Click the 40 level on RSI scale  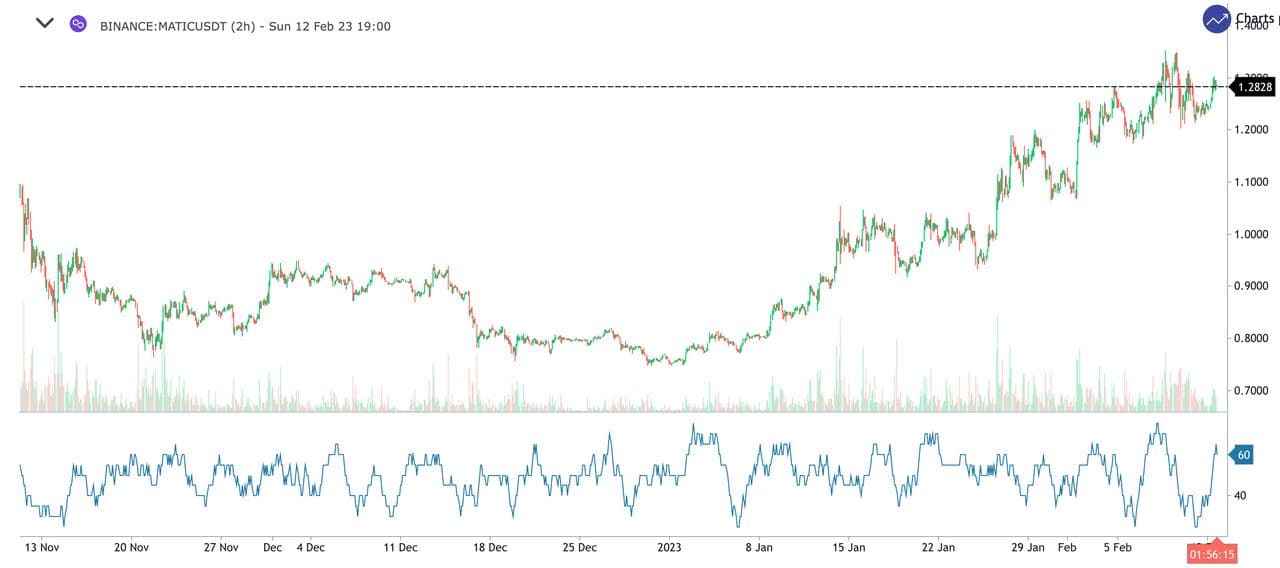coord(1240,495)
